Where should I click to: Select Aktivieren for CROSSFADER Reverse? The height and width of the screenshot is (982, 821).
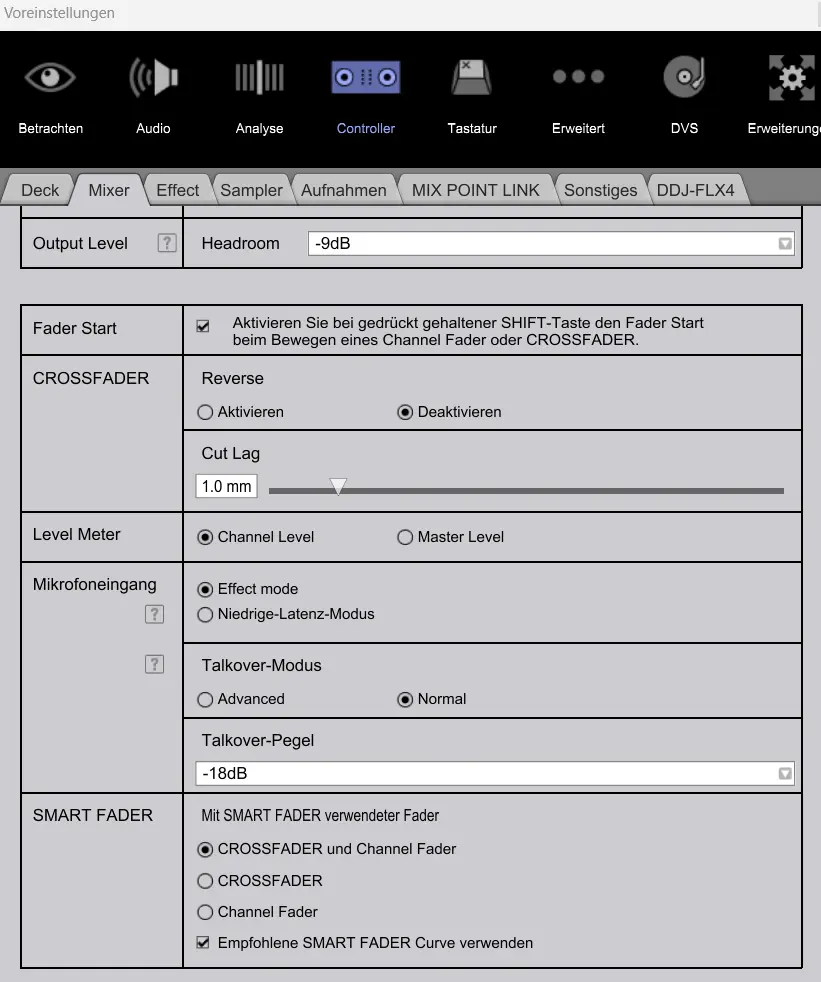pos(206,412)
